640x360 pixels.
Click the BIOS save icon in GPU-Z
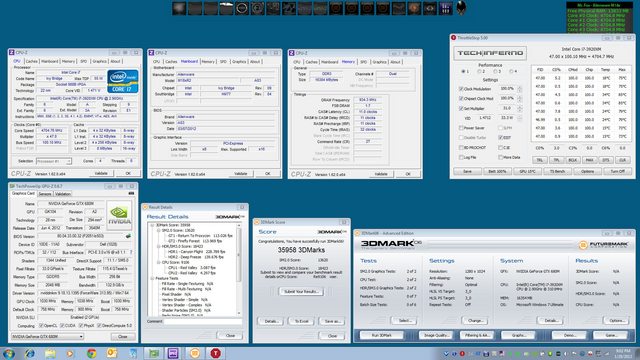click(128, 236)
